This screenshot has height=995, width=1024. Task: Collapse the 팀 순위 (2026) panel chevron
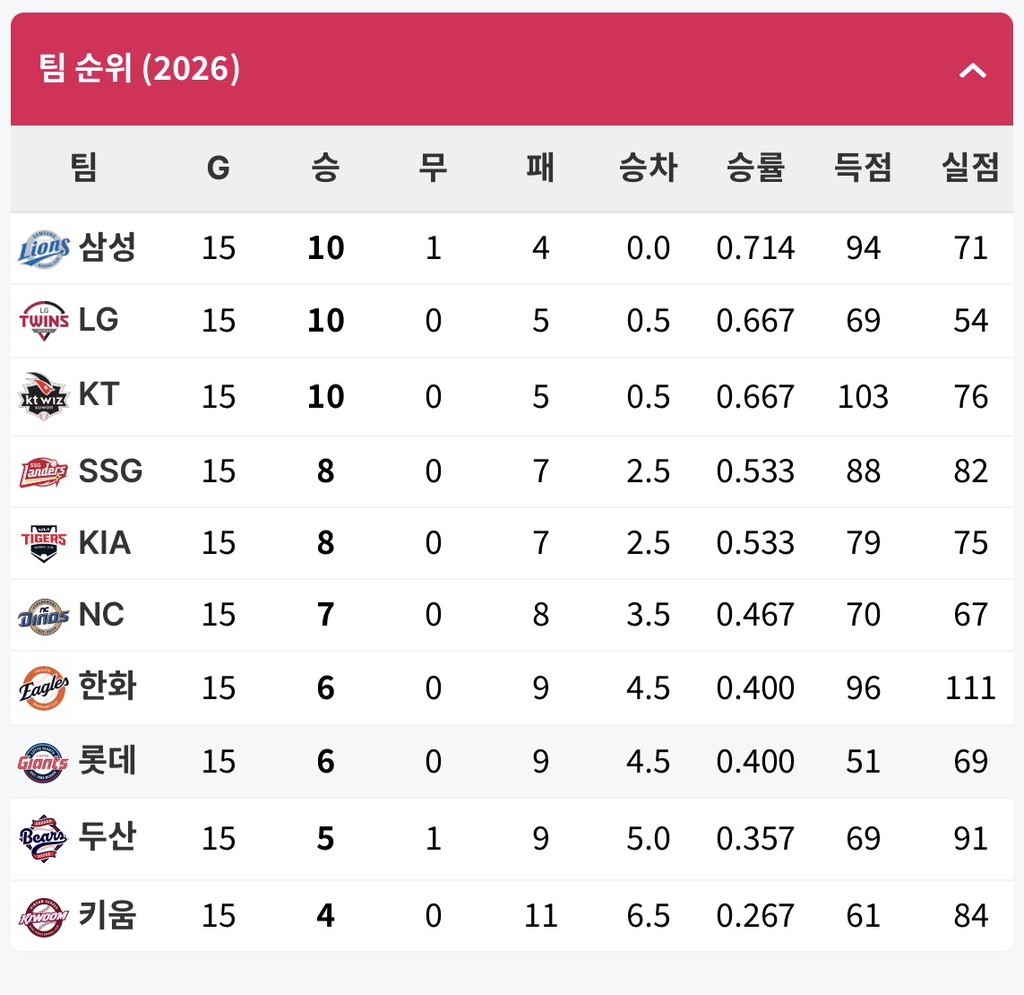coord(972,70)
